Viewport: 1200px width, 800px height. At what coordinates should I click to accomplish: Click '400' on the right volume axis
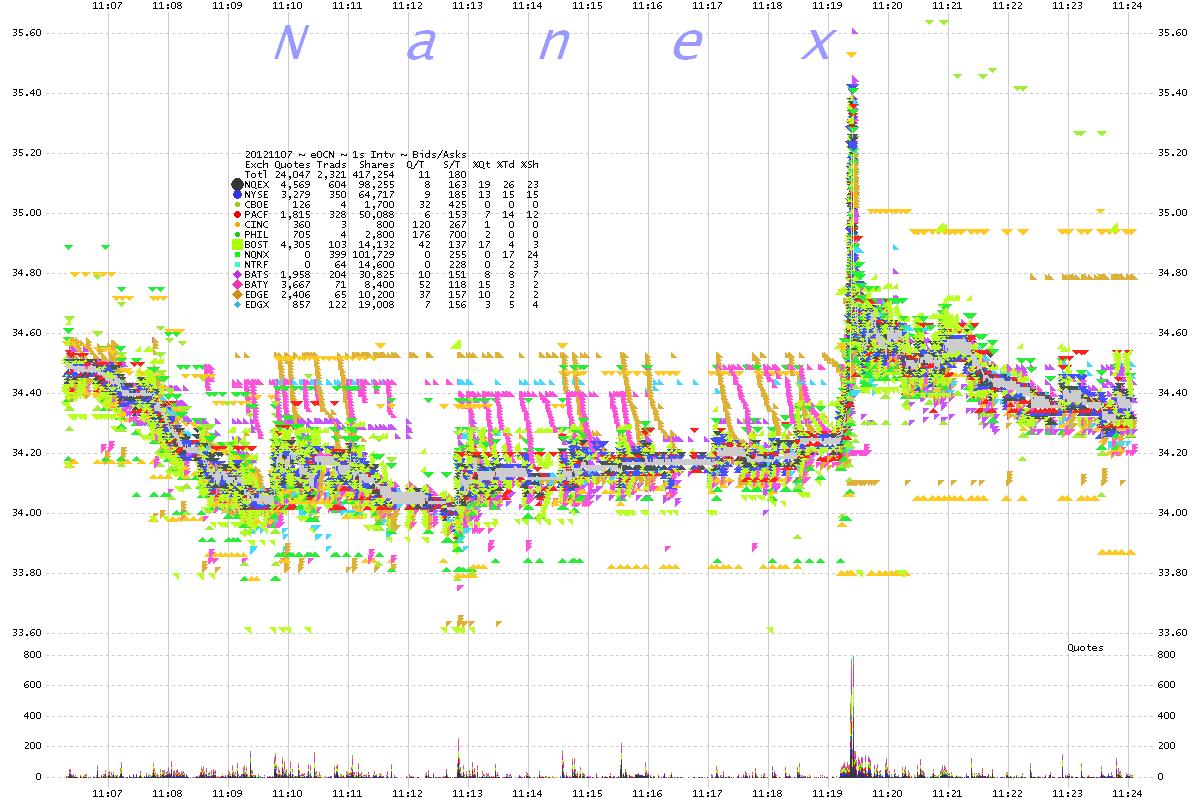pos(1165,716)
